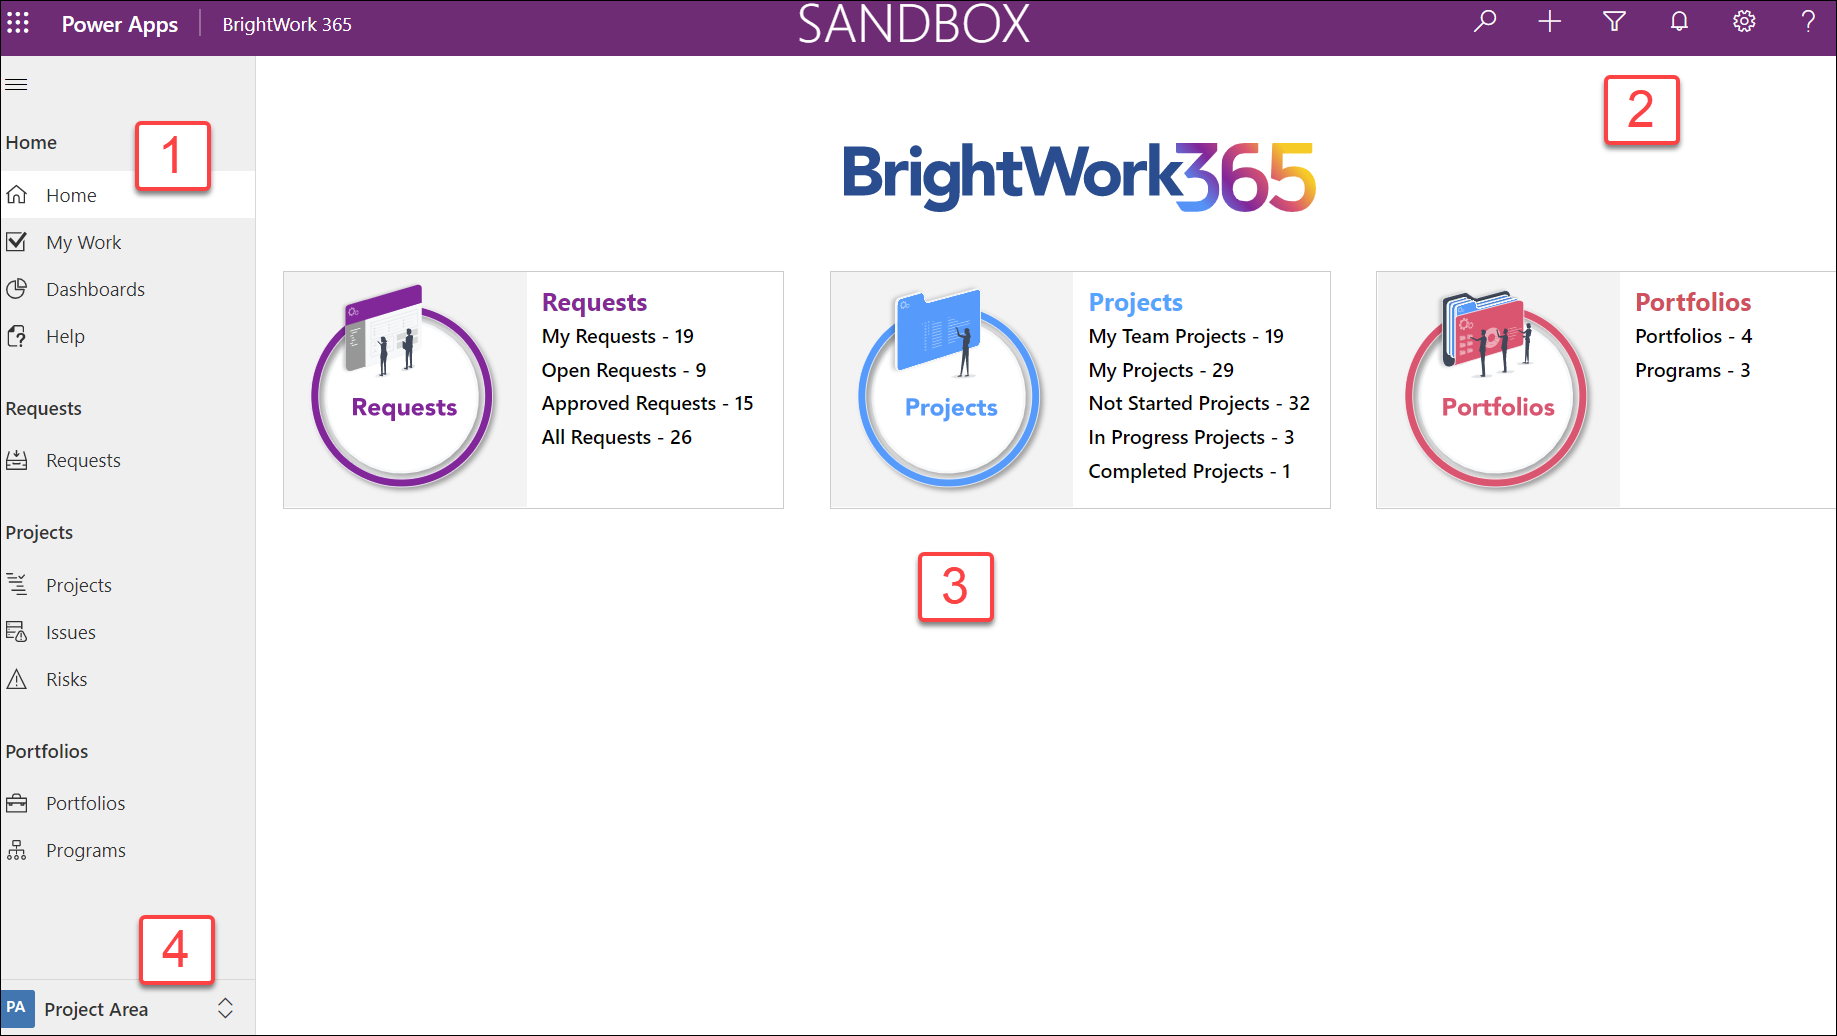Click the hierarchy icon beside Programs
1837x1036 pixels.
click(17, 850)
